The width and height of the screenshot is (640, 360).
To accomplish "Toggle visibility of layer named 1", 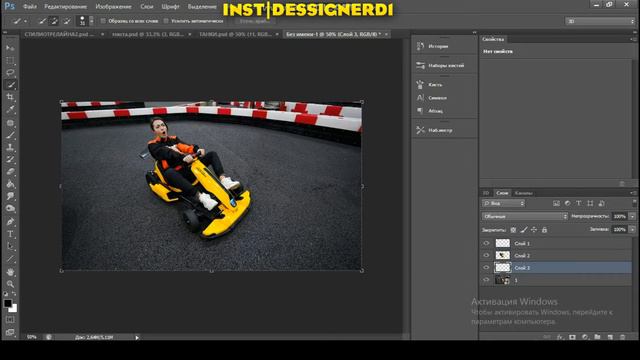I will tap(486, 280).
